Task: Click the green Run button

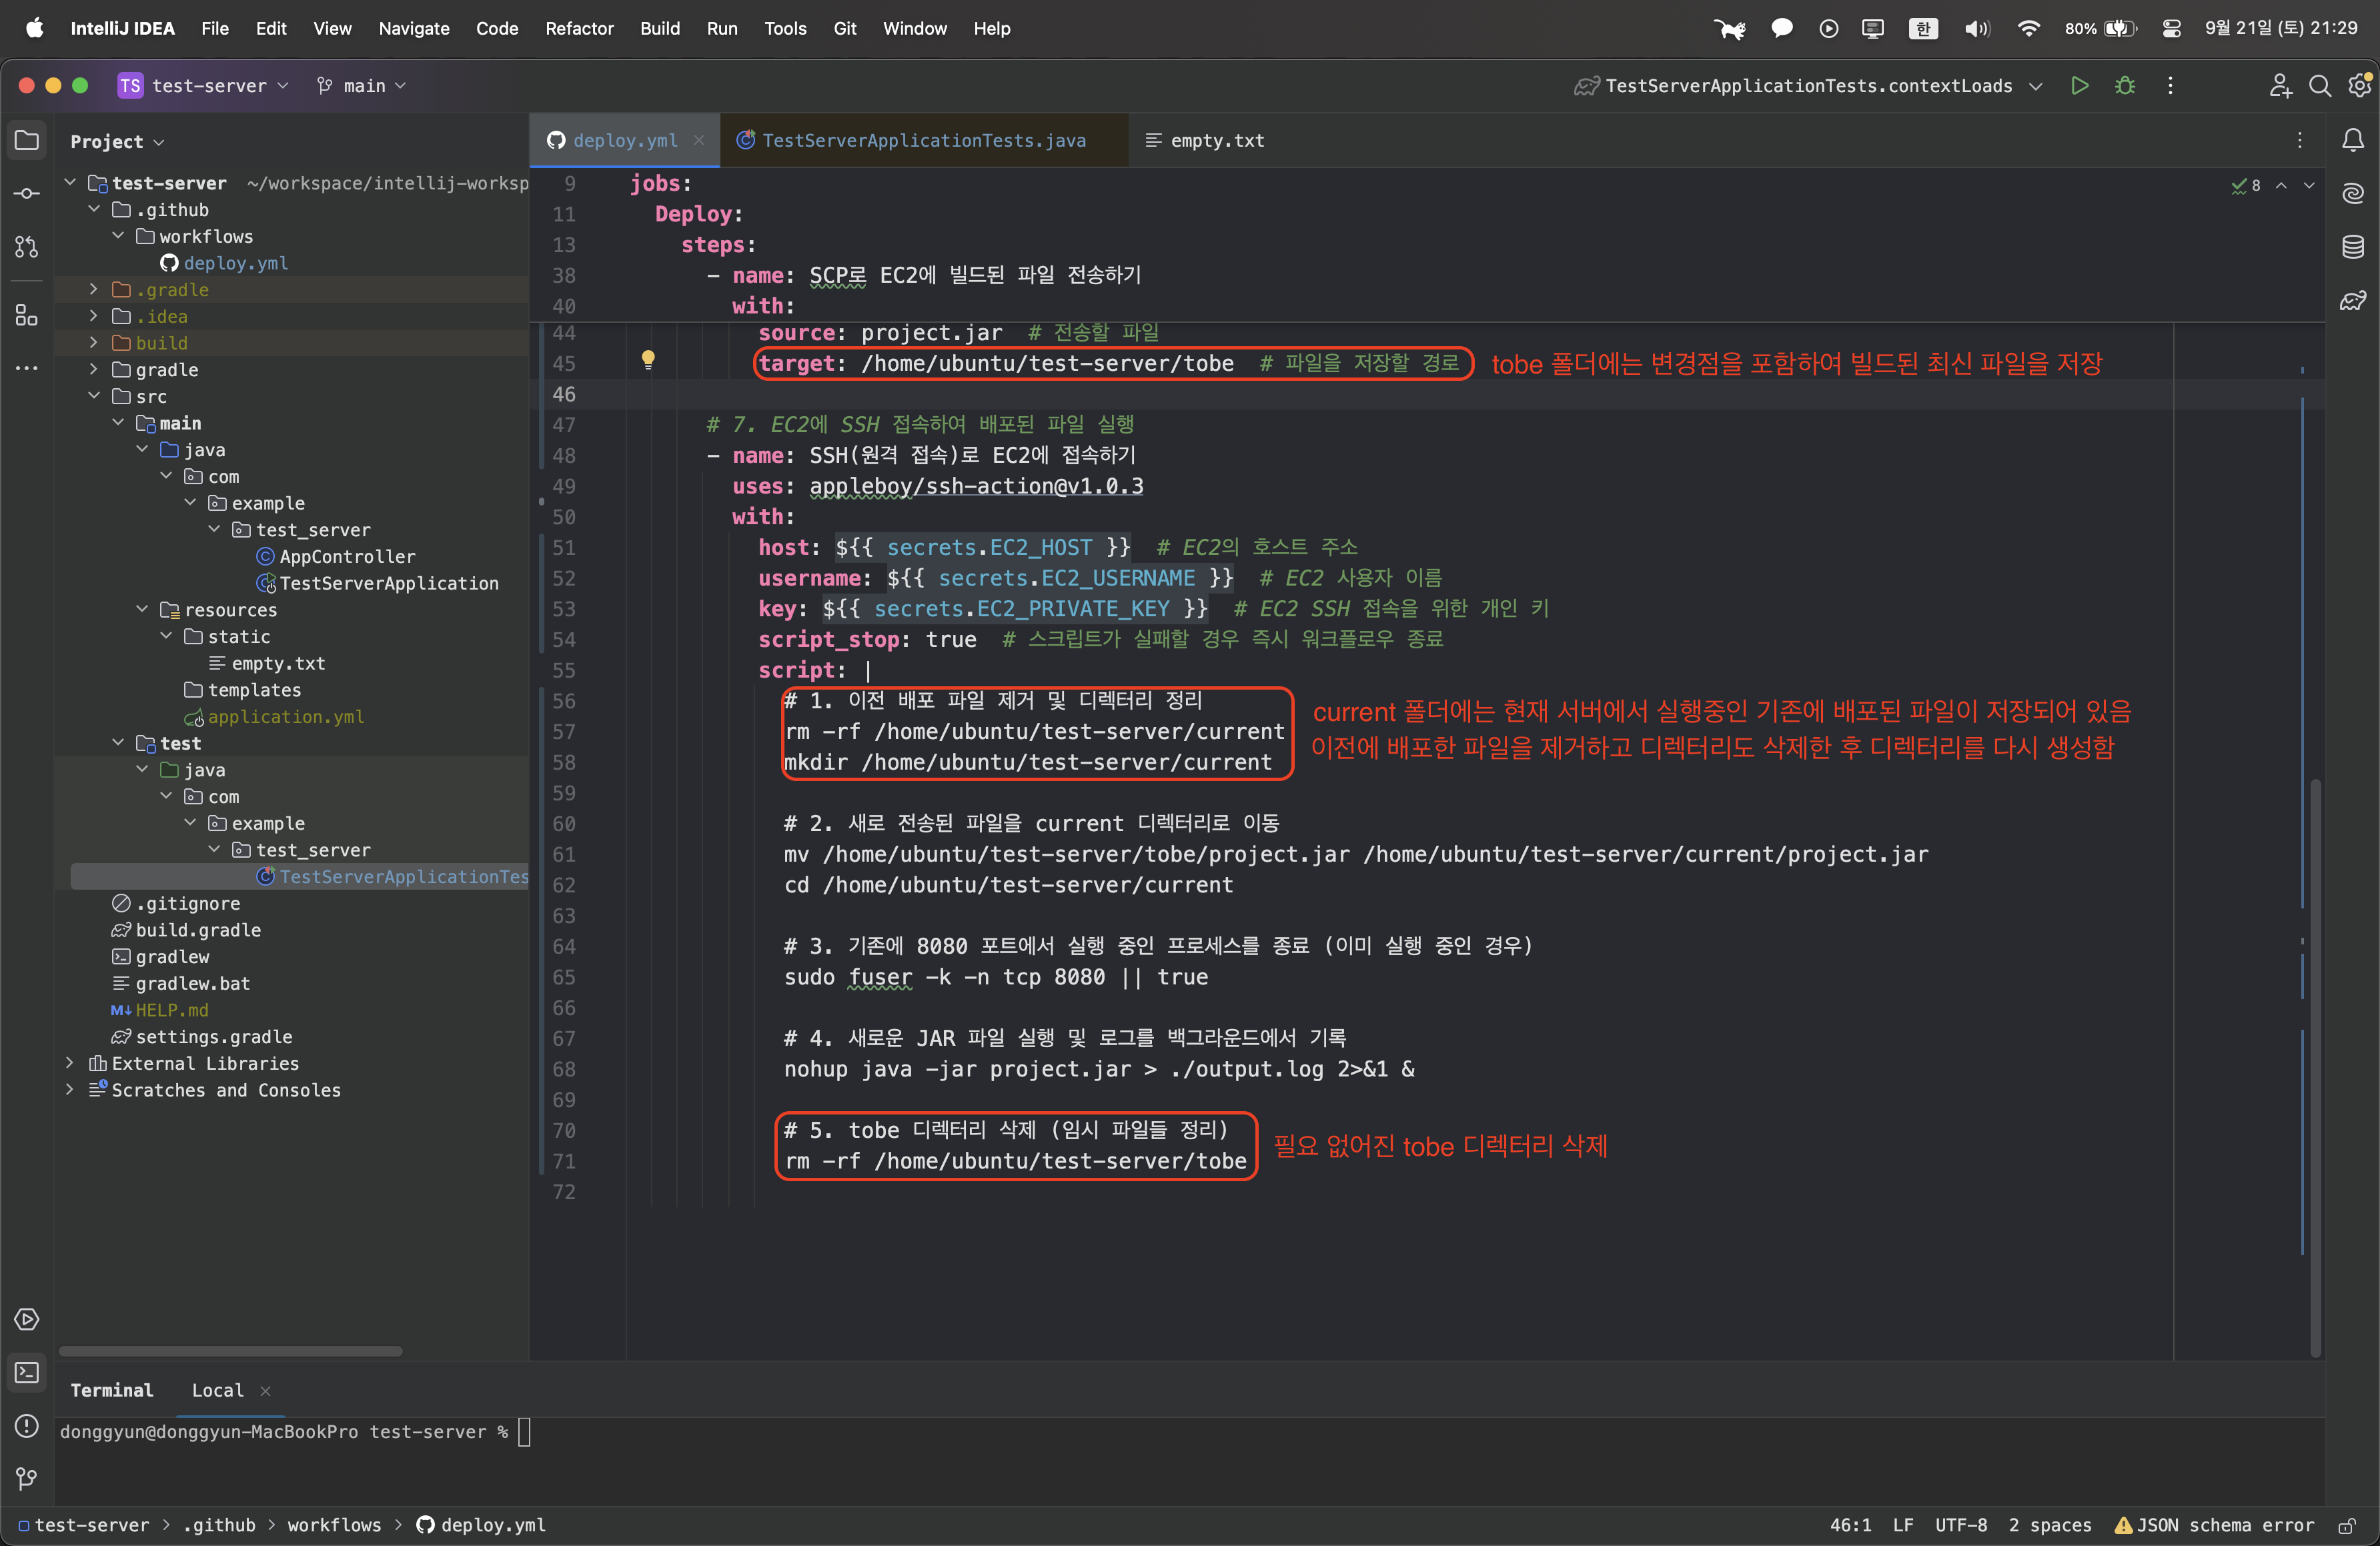Action: 2079,86
